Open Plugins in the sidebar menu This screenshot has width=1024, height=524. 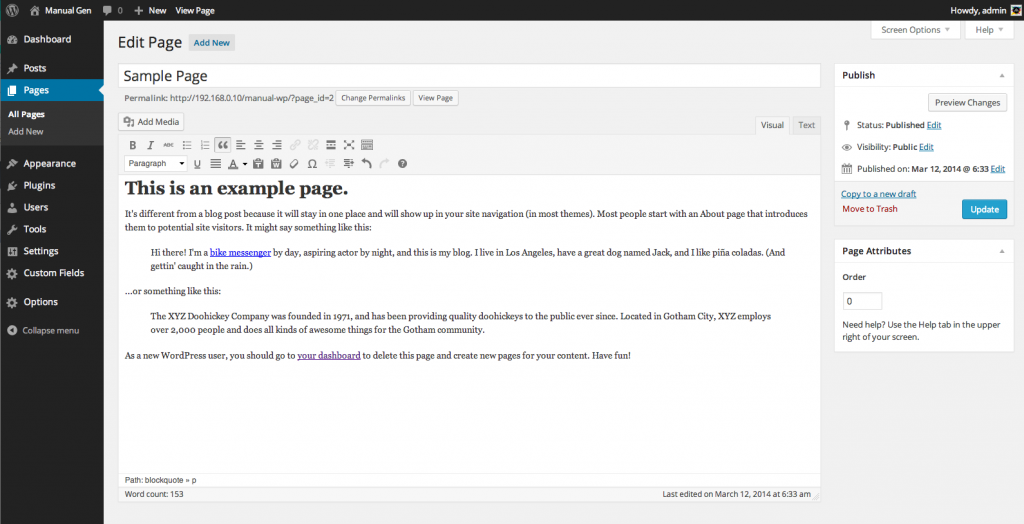(39, 185)
